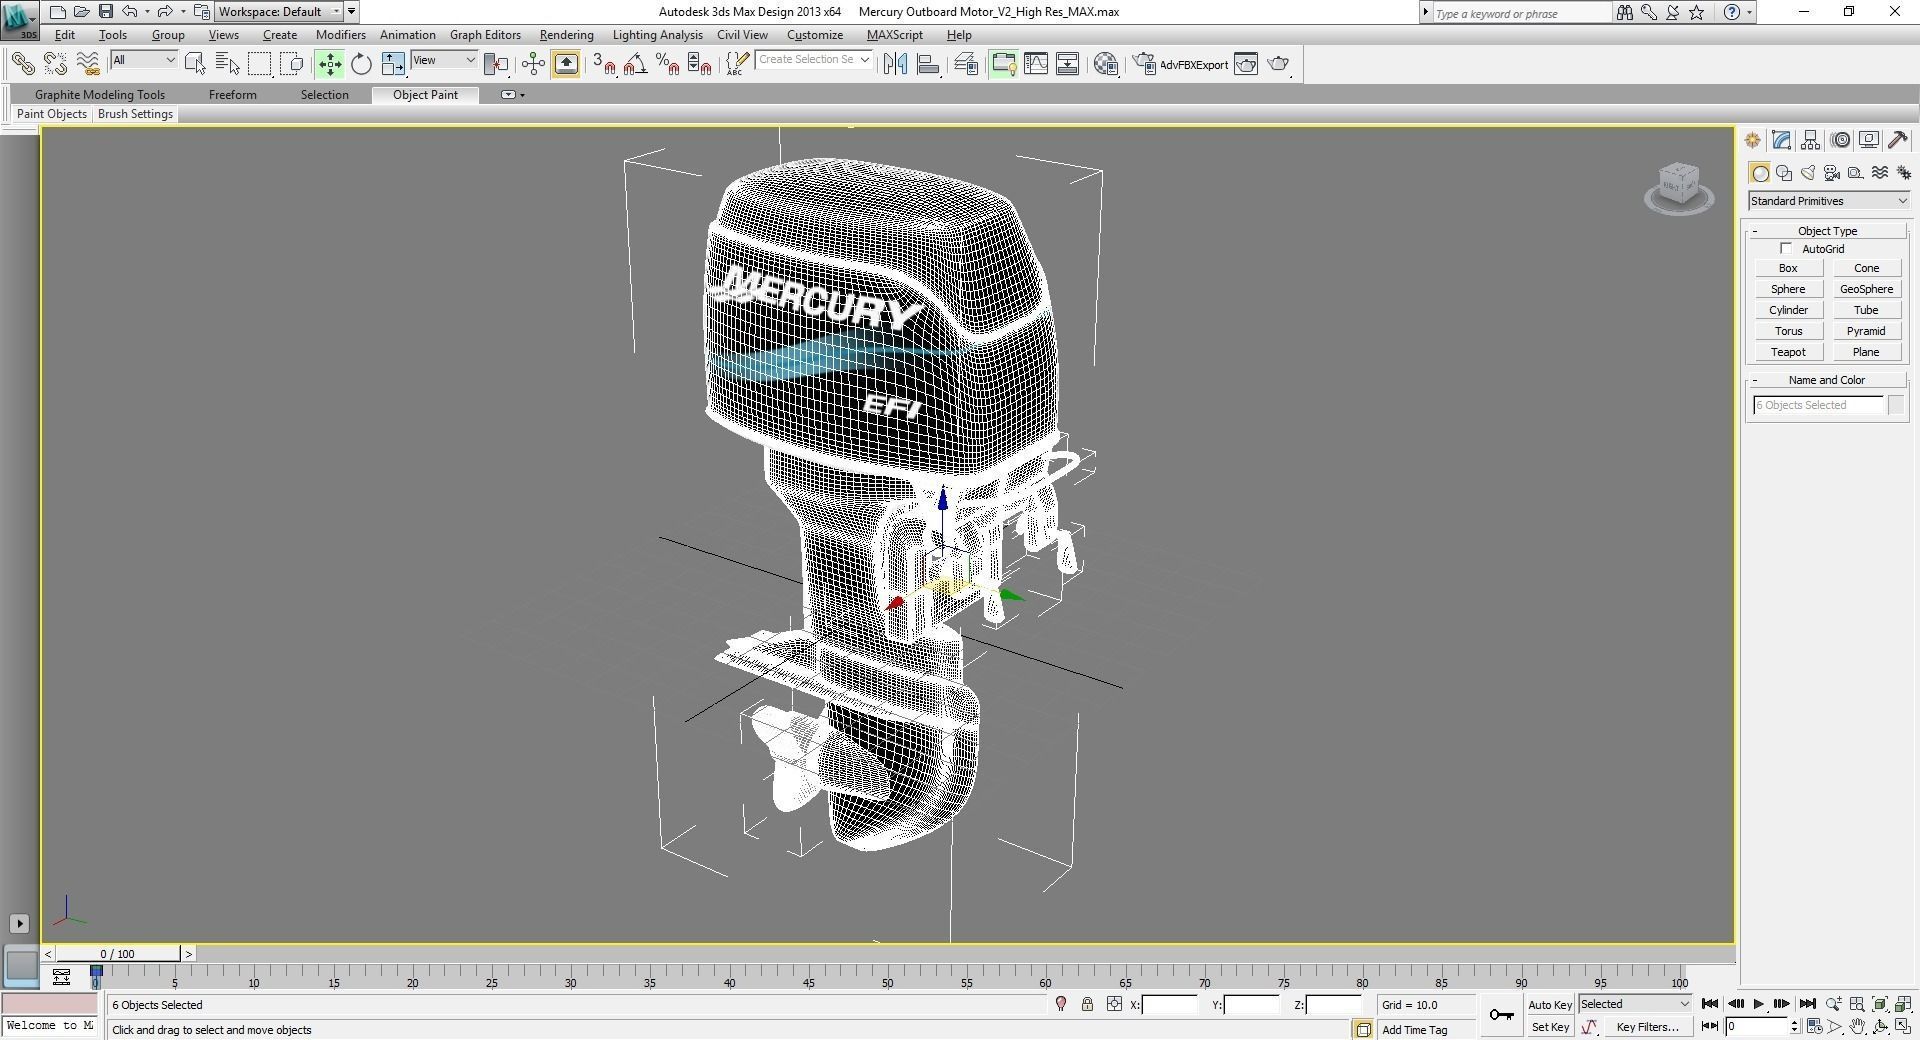
Task: Click the Zoom Extents Selected viewport icon
Action: 1880,1004
